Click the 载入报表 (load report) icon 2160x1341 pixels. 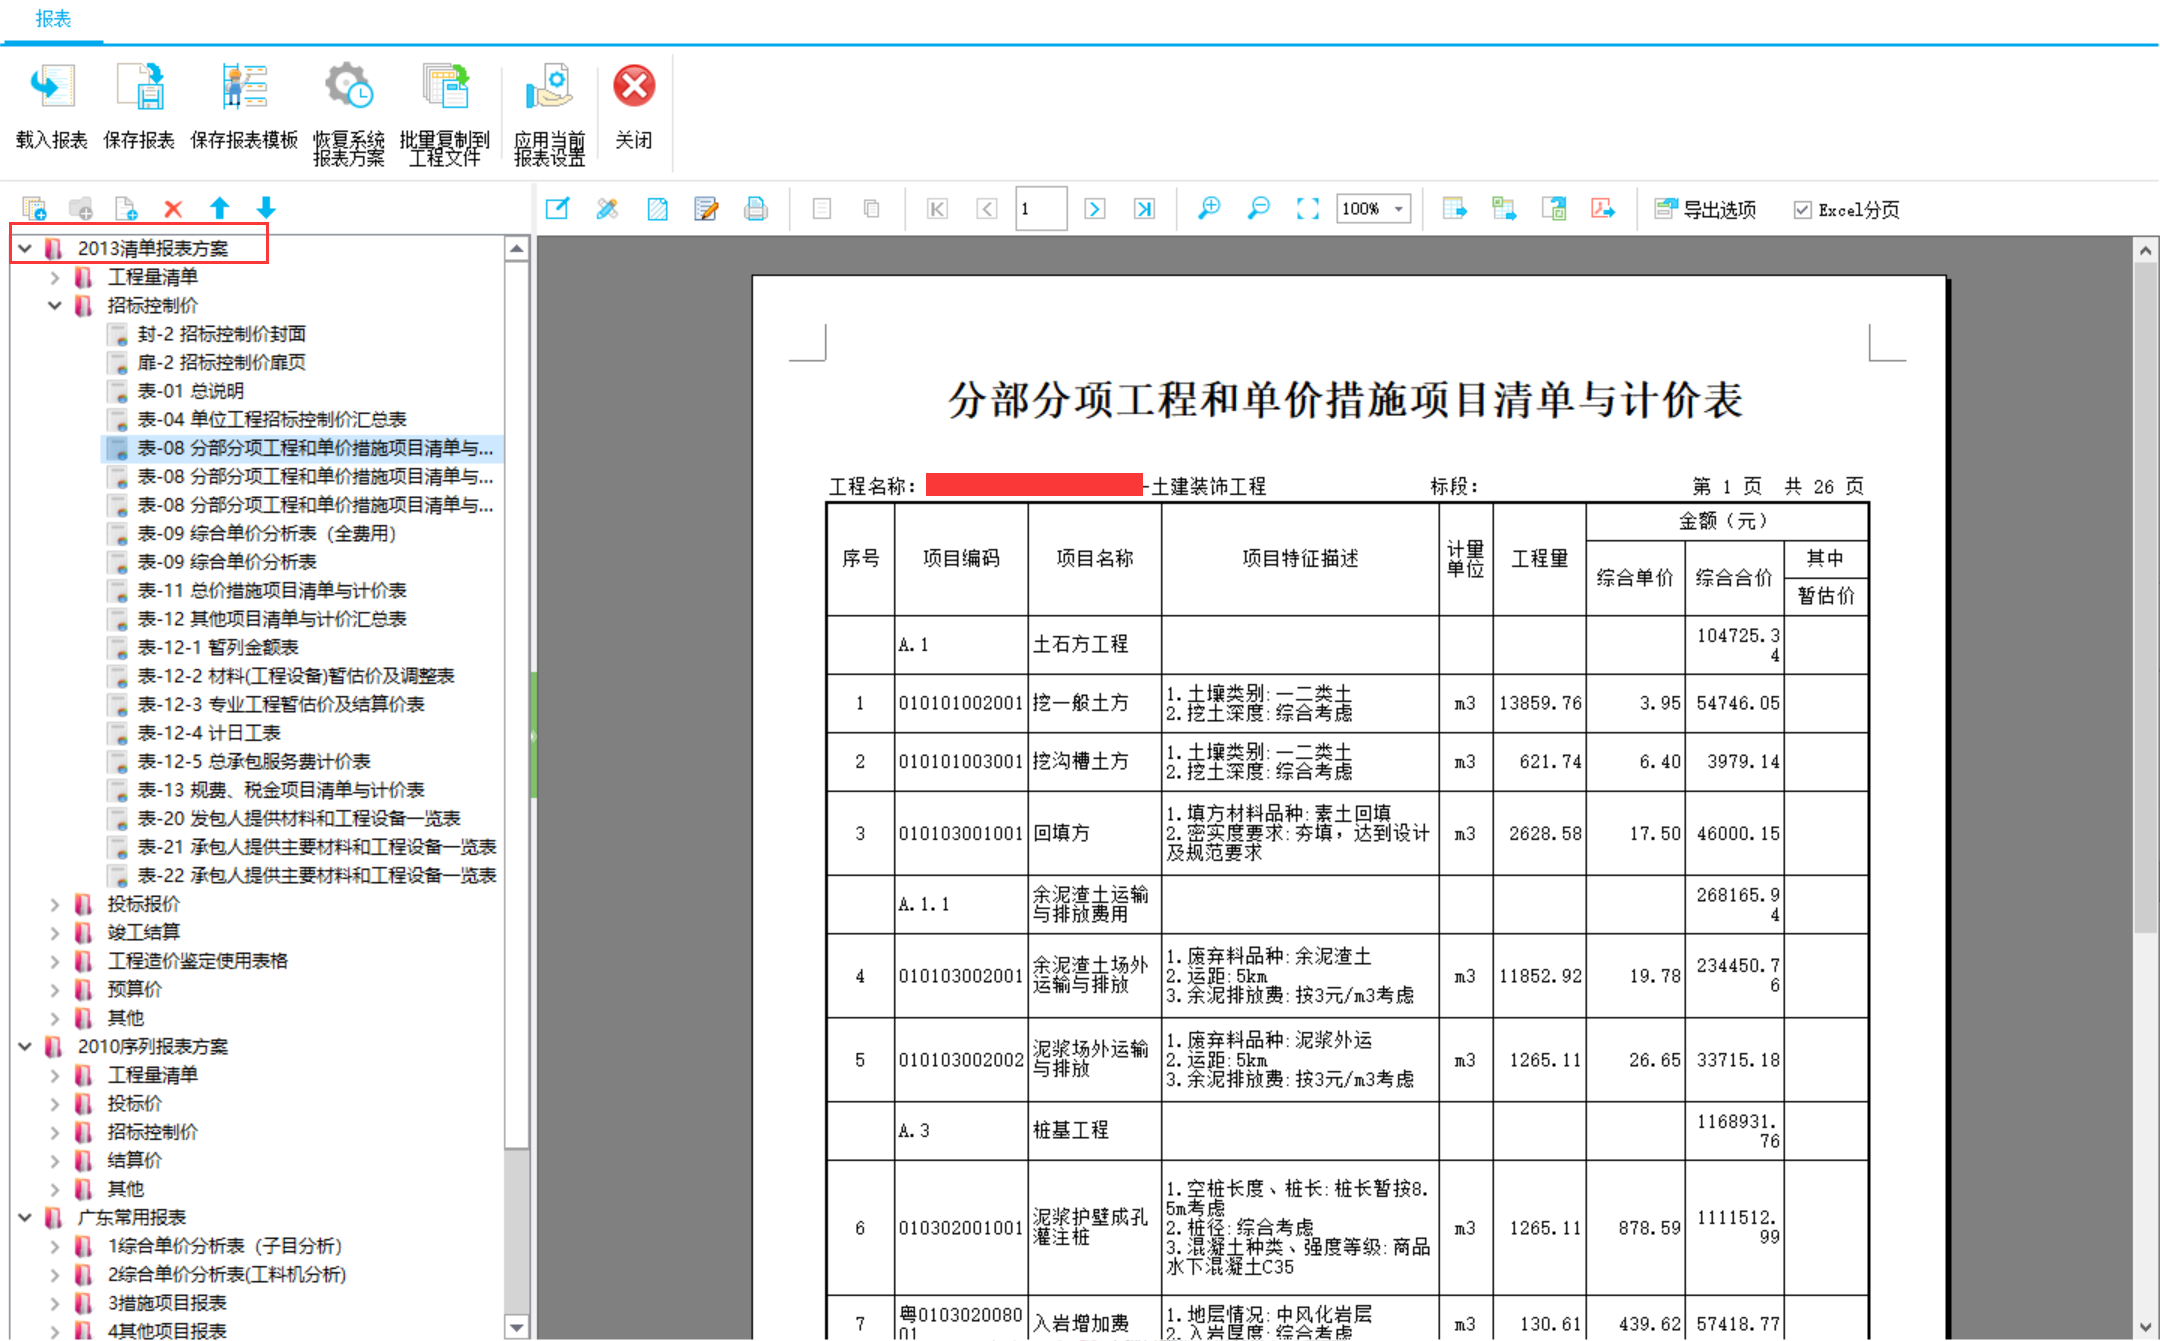pos(52,88)
